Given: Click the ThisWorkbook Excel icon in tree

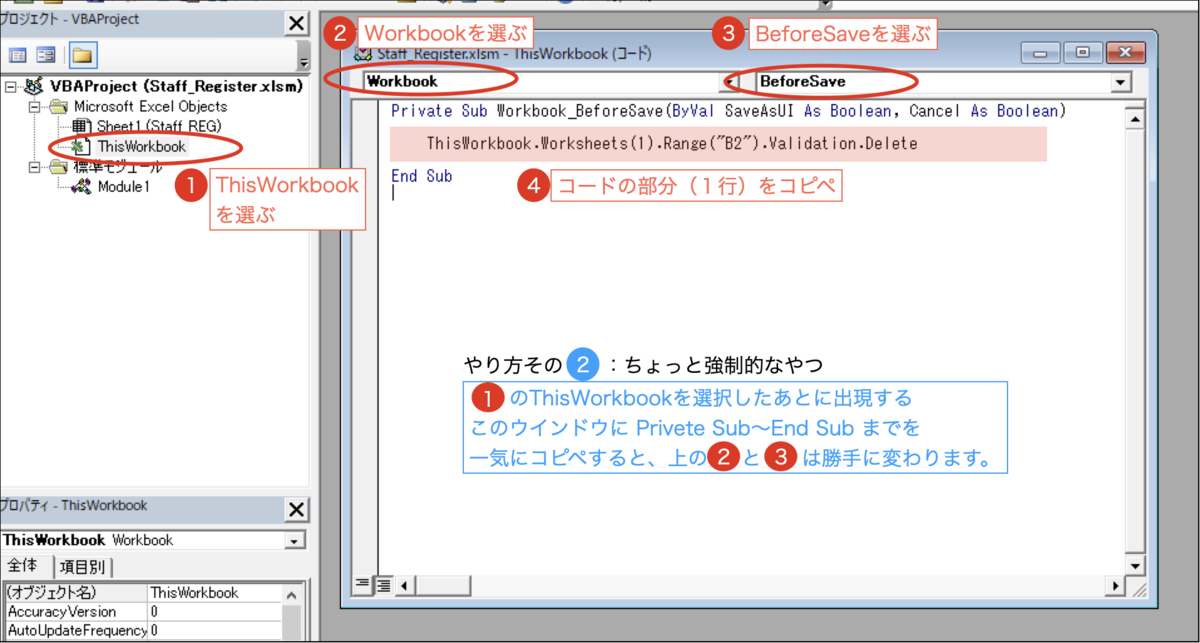Looking at the screenshot, I should point(82,146).
